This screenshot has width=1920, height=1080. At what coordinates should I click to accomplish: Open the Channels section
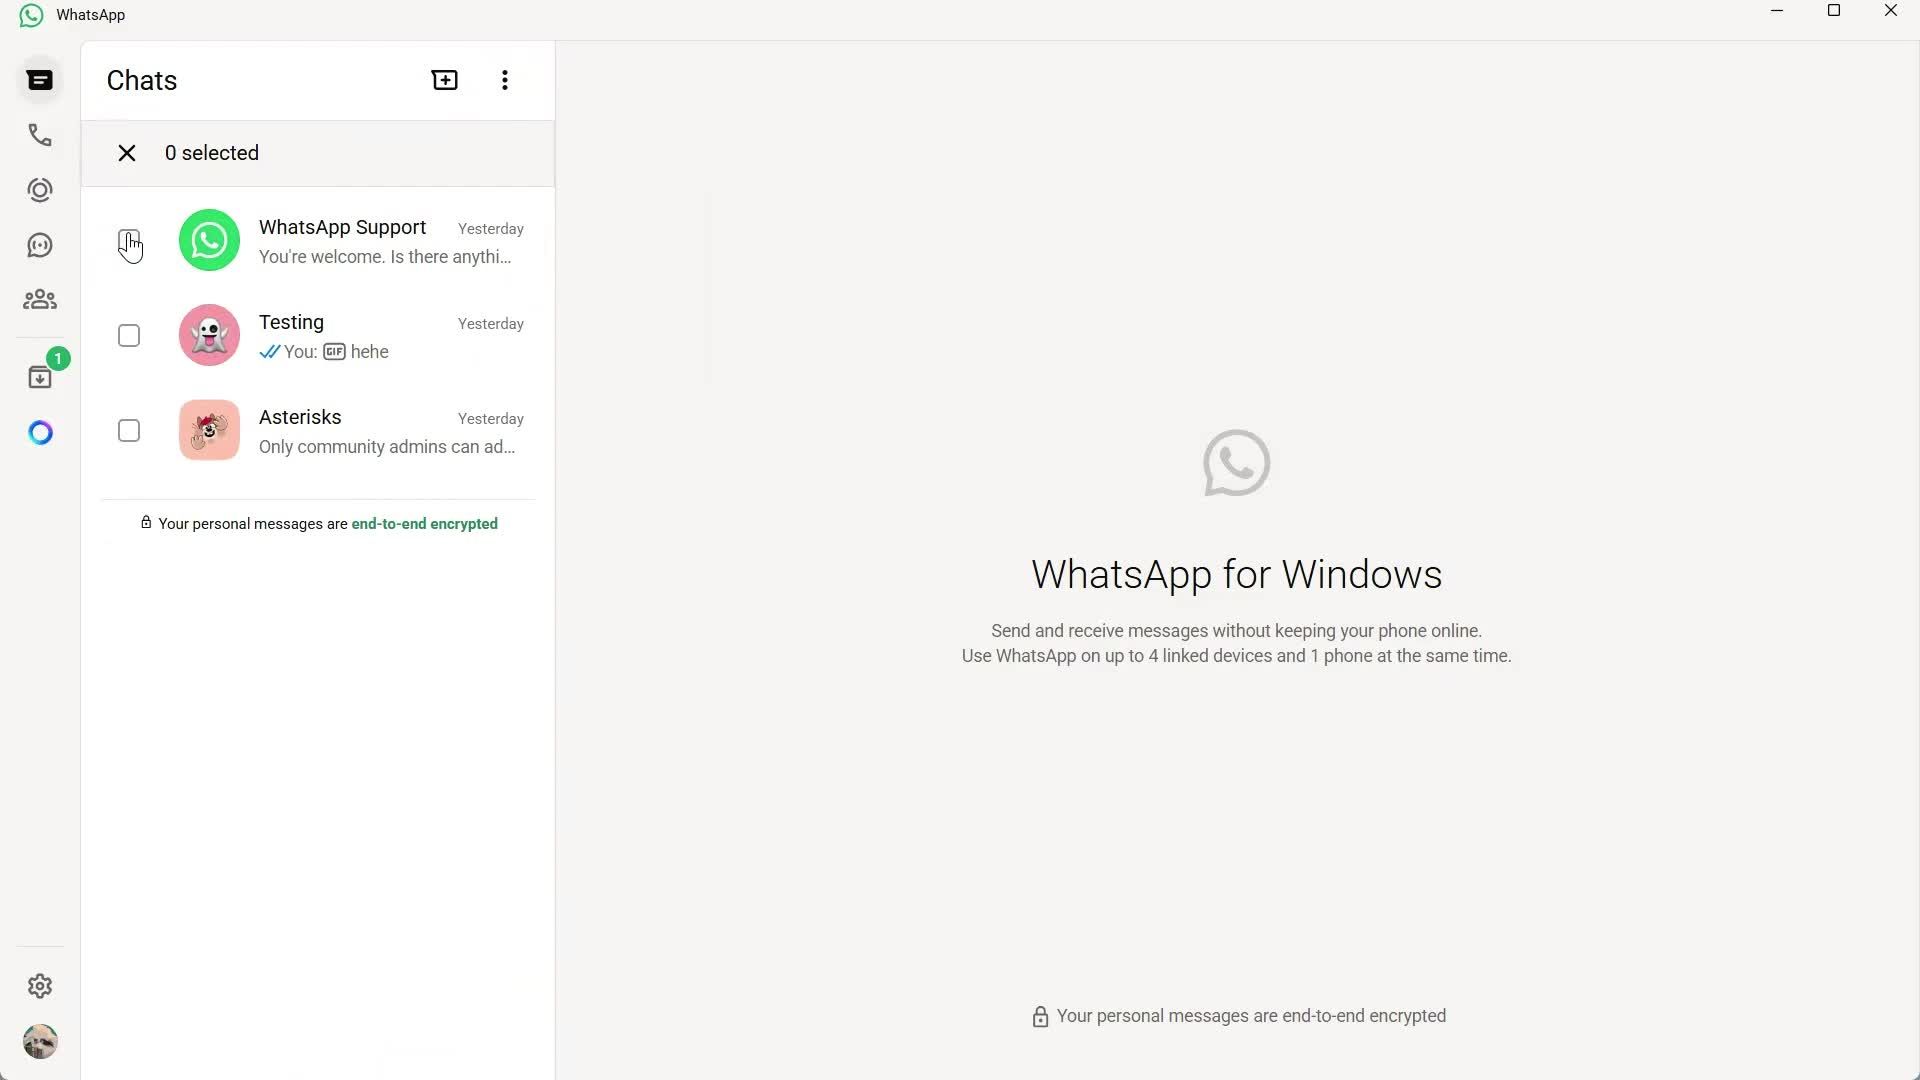pyautogui.click(x=40, y=245)
